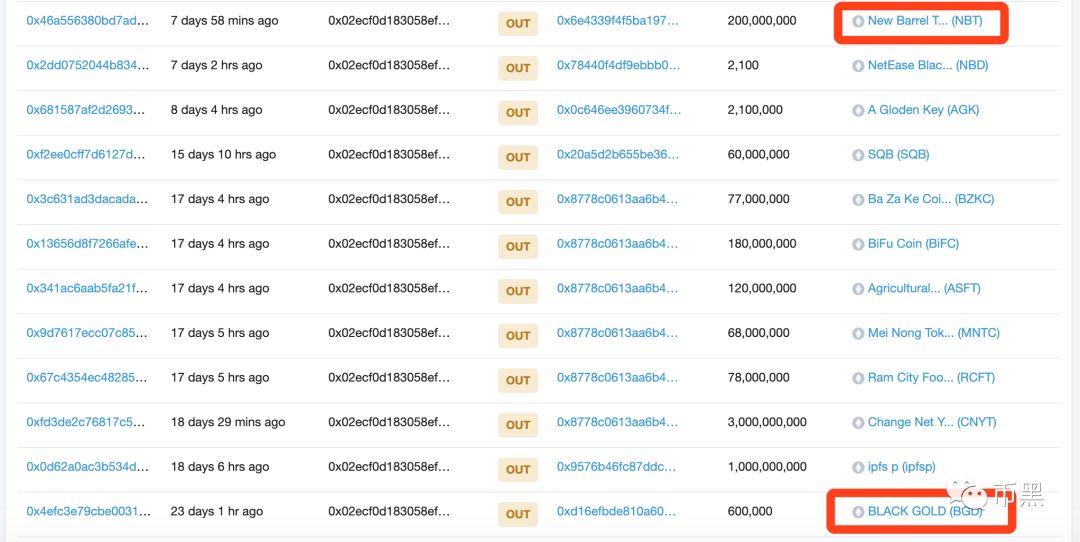Click the BLACK GOLD token icon

click(858, 512)
